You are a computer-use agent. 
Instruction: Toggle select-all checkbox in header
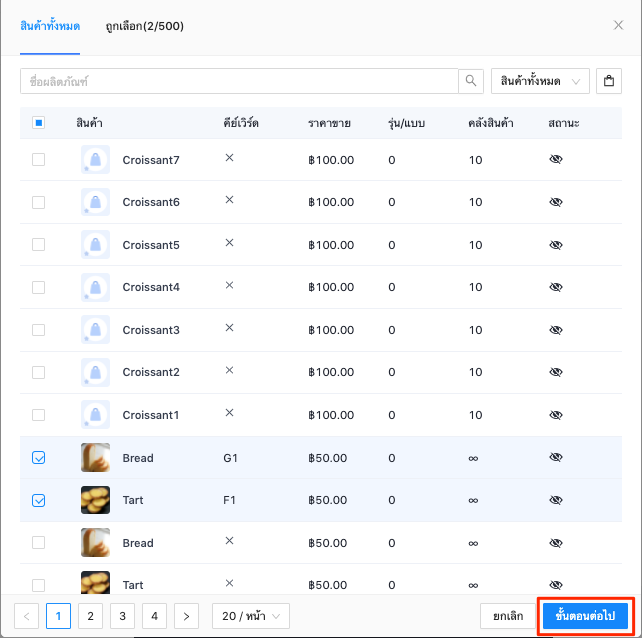[38, 122]
